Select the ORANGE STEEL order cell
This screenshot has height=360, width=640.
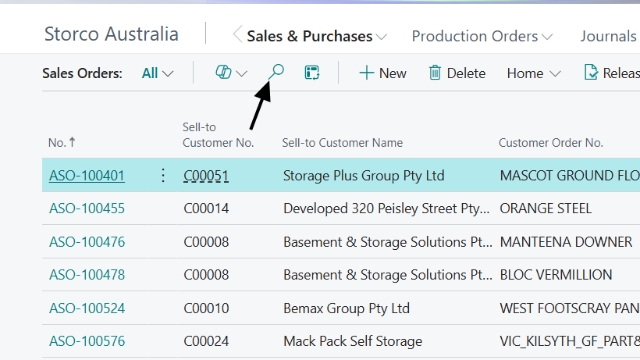(x=545, y=209)
